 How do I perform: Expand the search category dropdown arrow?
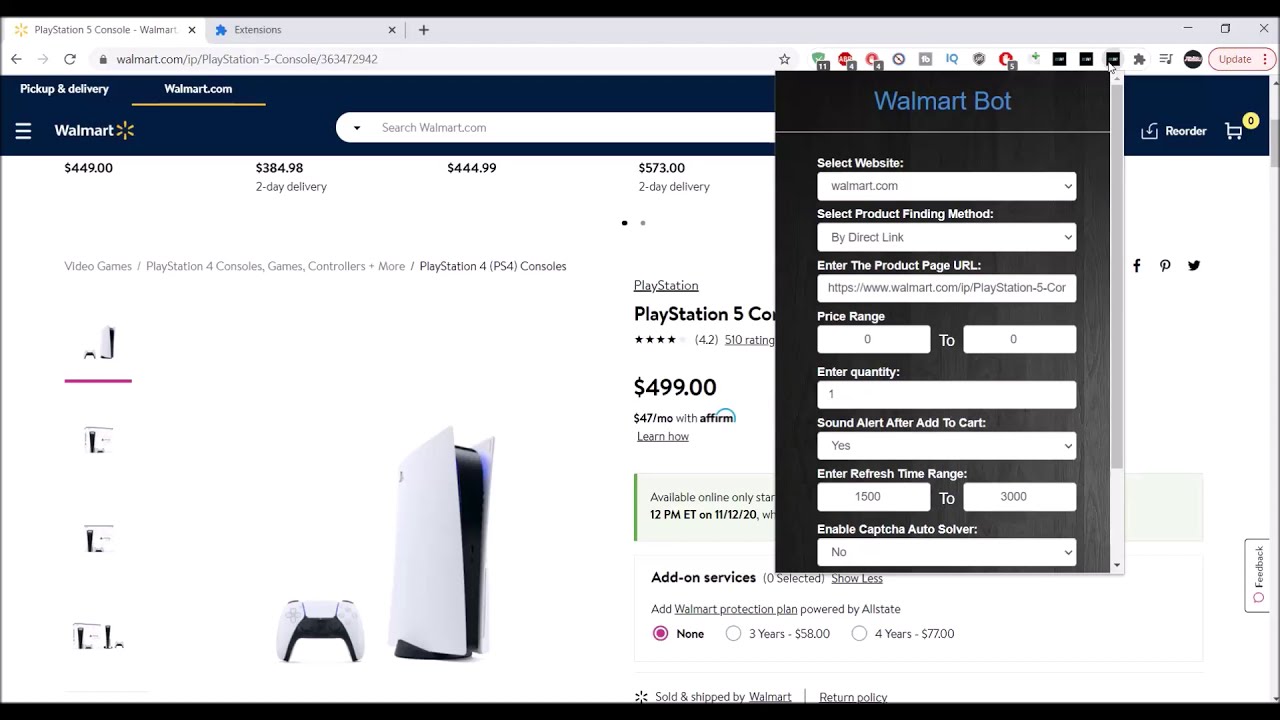pos(357,128)
